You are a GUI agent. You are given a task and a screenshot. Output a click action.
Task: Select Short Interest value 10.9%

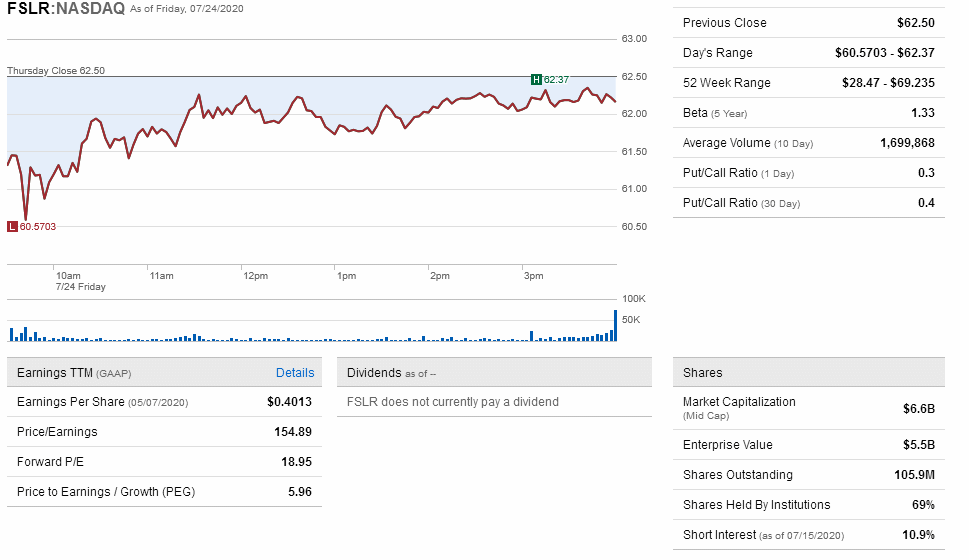(918, 535)
